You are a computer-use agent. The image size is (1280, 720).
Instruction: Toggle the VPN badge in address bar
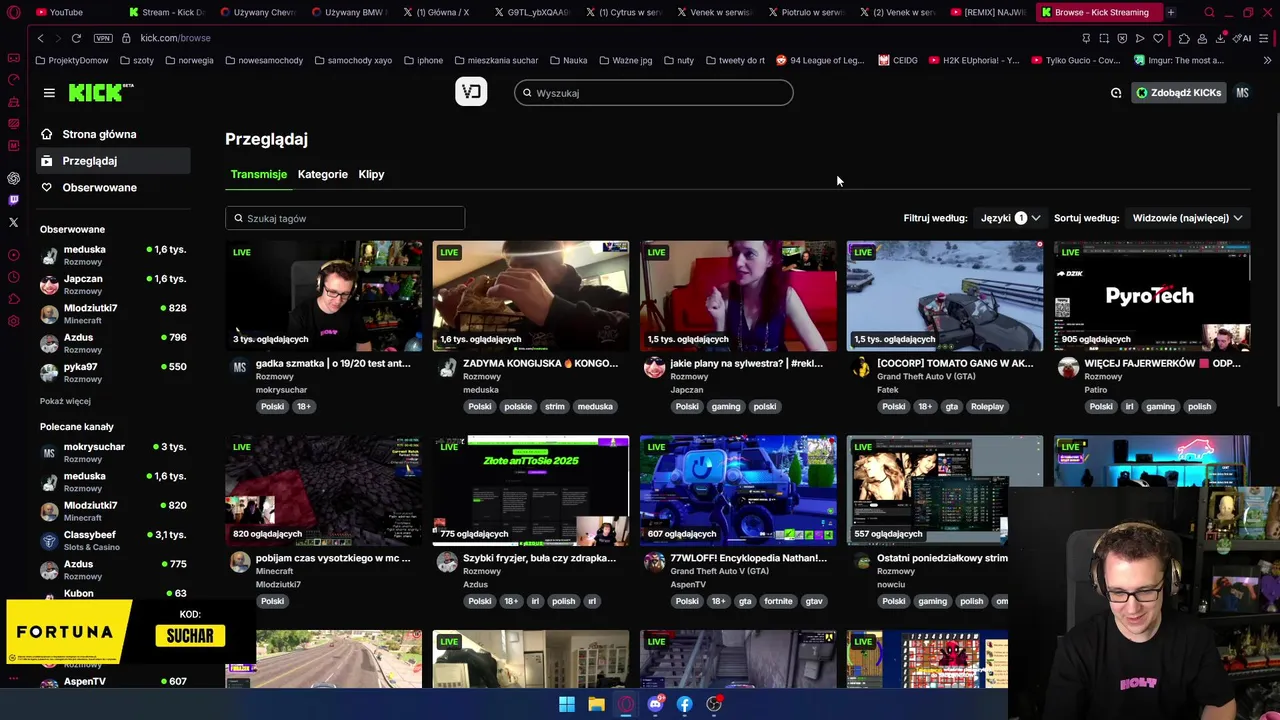point(103,38)
